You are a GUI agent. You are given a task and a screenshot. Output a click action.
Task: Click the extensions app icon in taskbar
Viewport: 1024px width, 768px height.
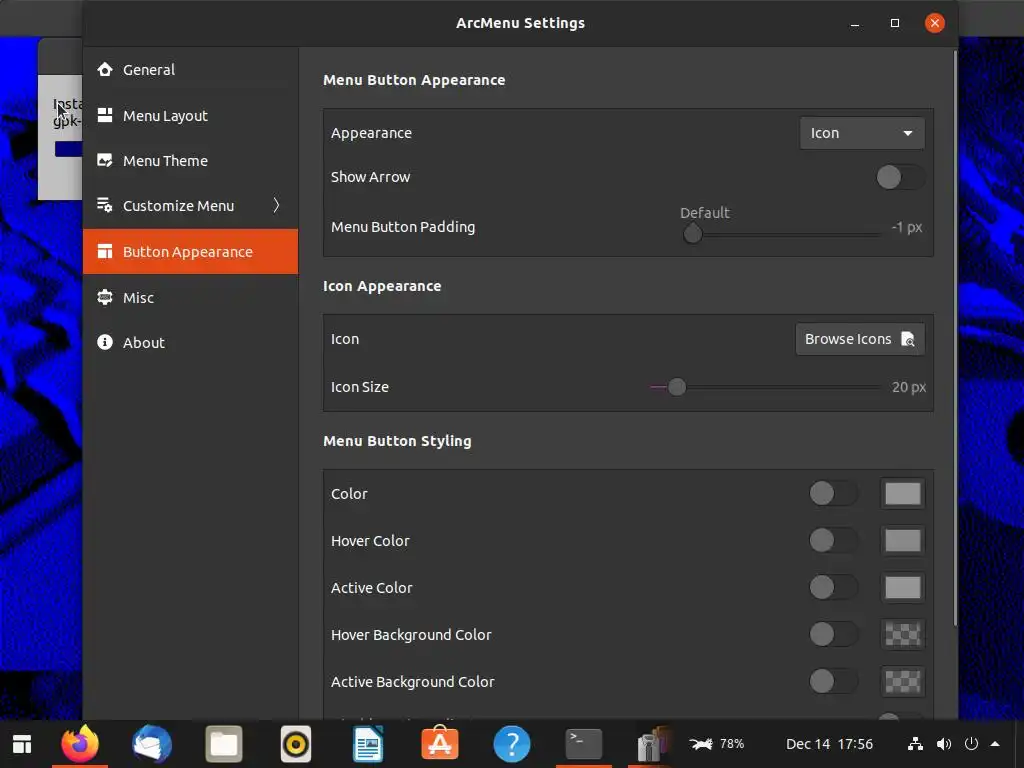click(654, 744)
